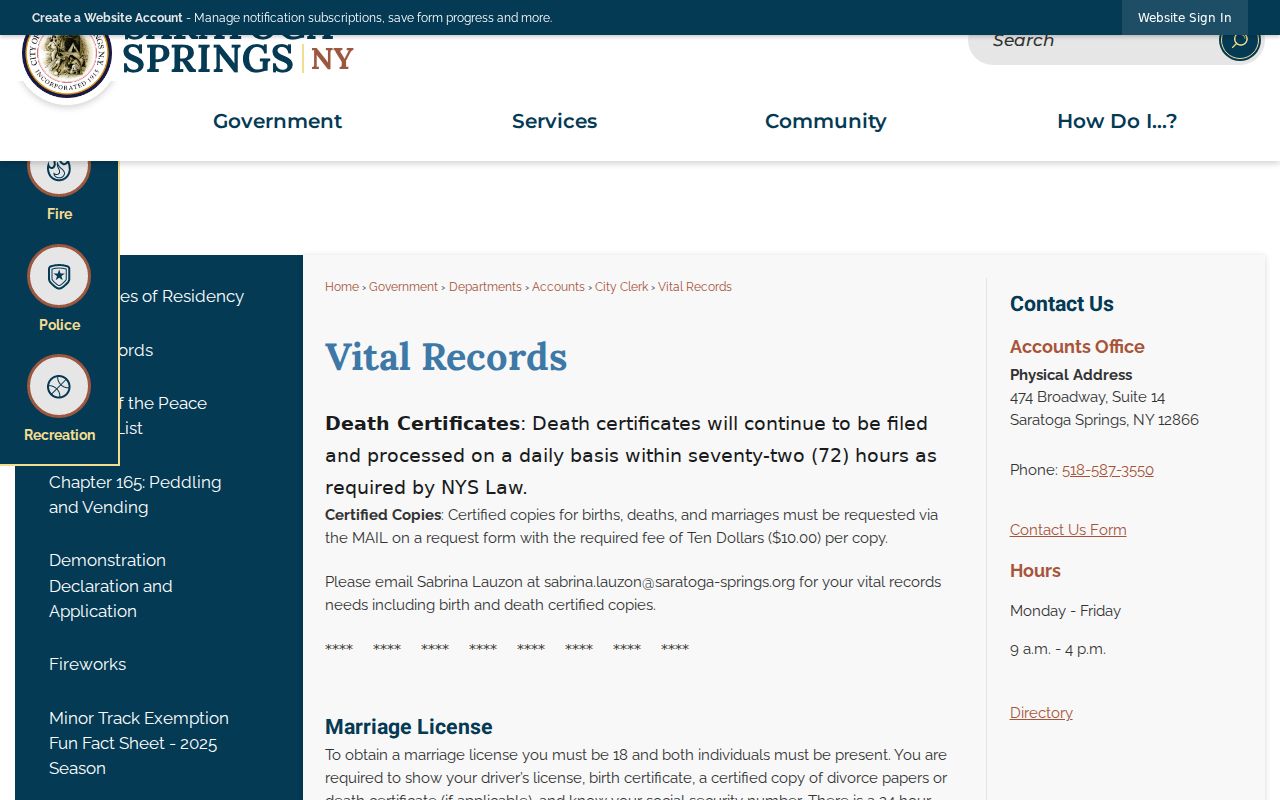Click the Vital Records page title
This screenshot has height=800, width=1280.
pyautogui.click(x=446, y=357)
